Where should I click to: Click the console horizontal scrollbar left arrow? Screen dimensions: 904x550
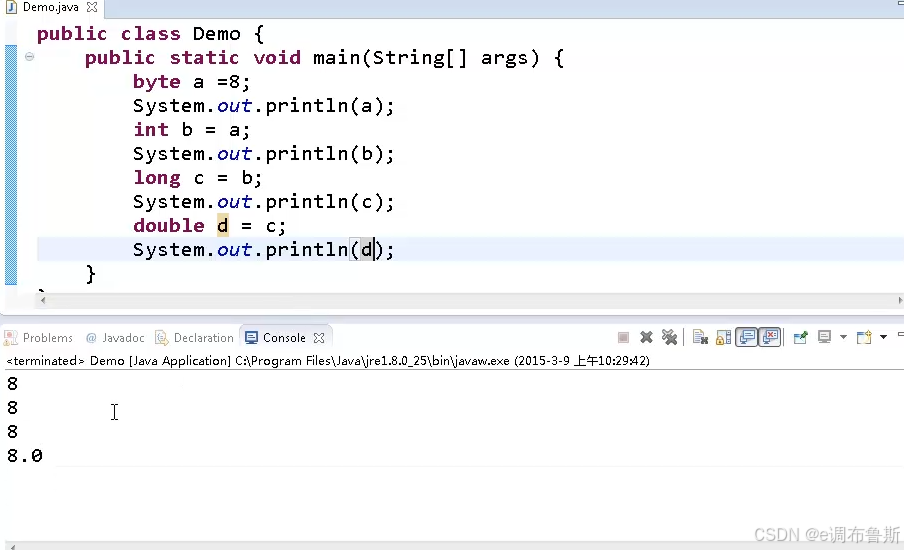pos(13,546)
